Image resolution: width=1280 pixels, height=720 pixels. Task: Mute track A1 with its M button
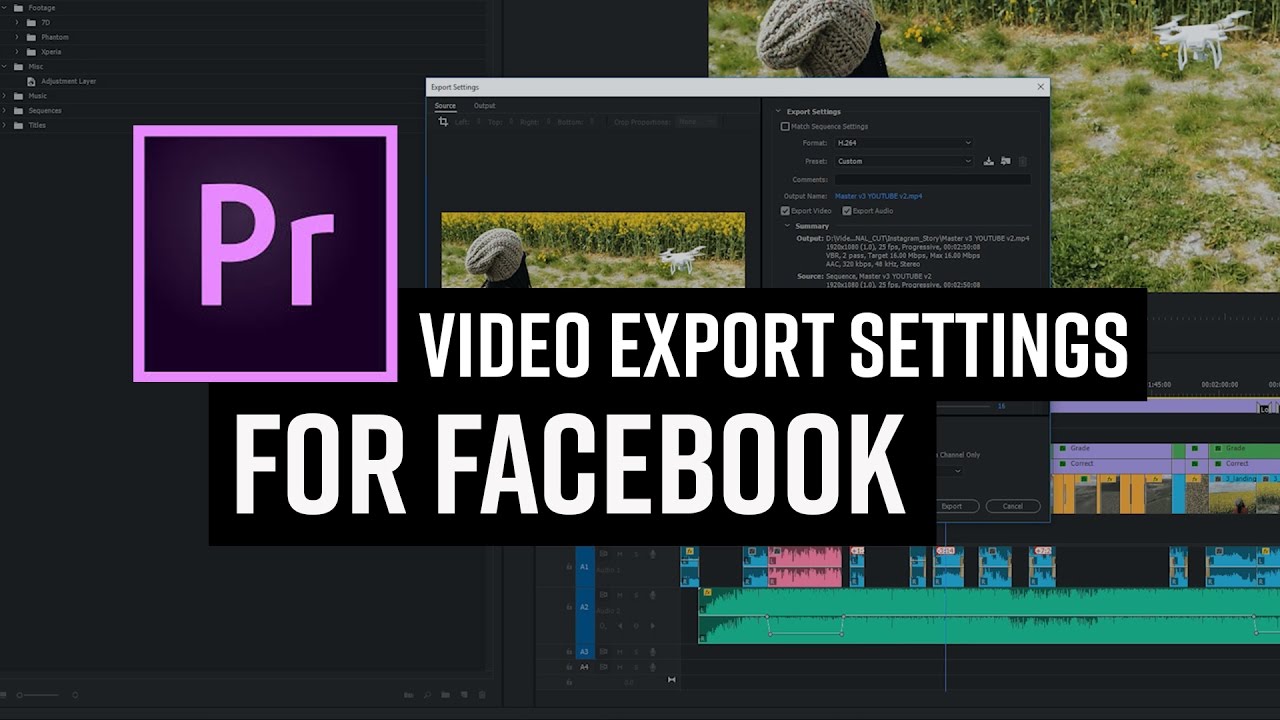coord(619,553)
